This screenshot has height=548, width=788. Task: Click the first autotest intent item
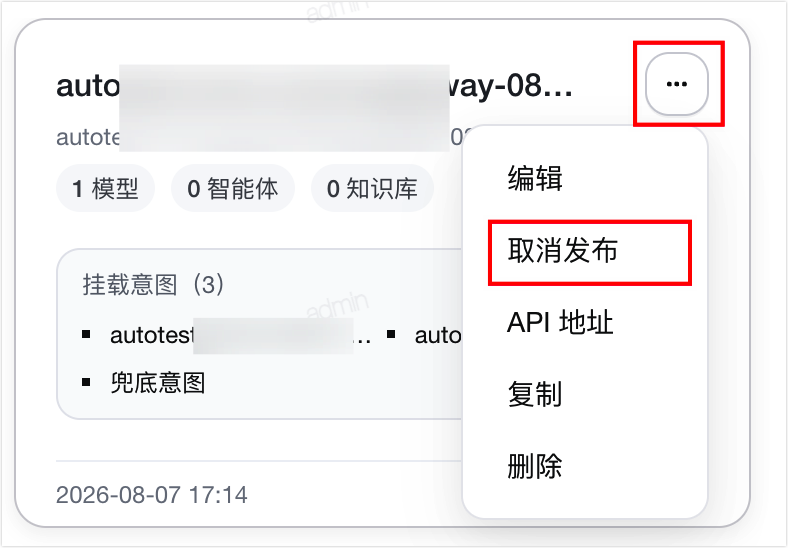click(240, 336)
